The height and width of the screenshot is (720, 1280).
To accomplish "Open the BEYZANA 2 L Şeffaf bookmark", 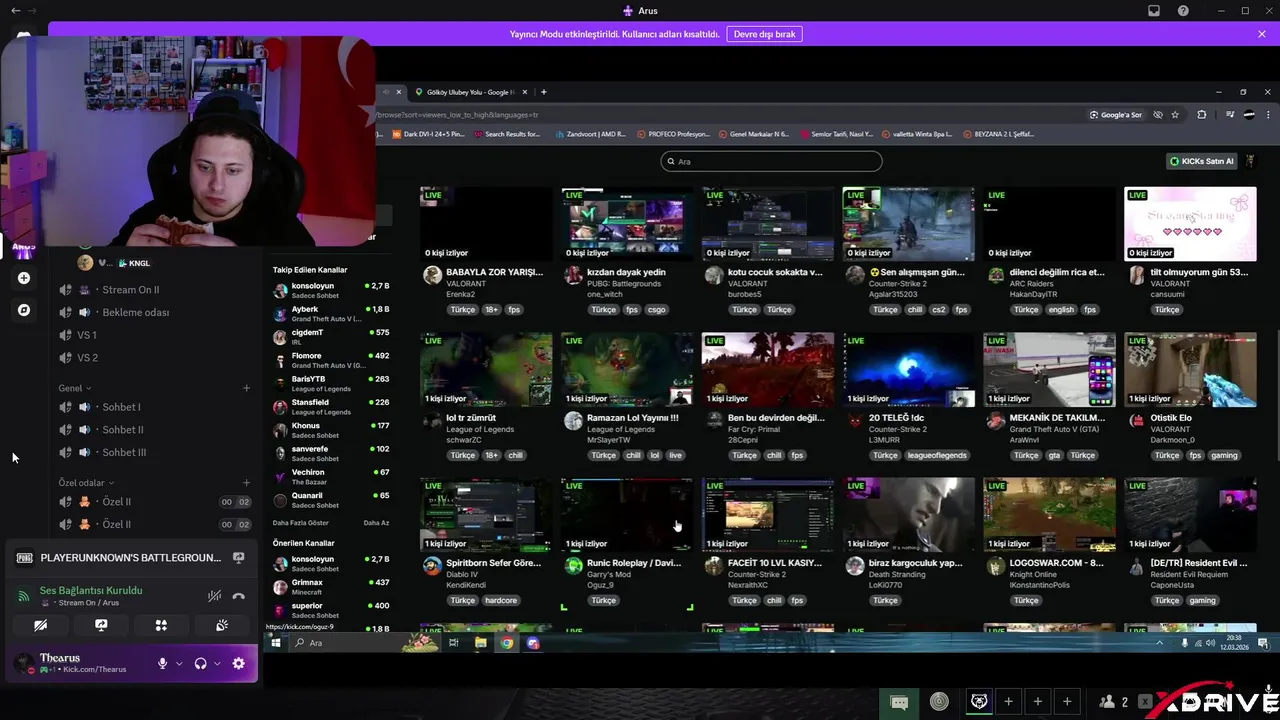I will tap(1000, 134).
